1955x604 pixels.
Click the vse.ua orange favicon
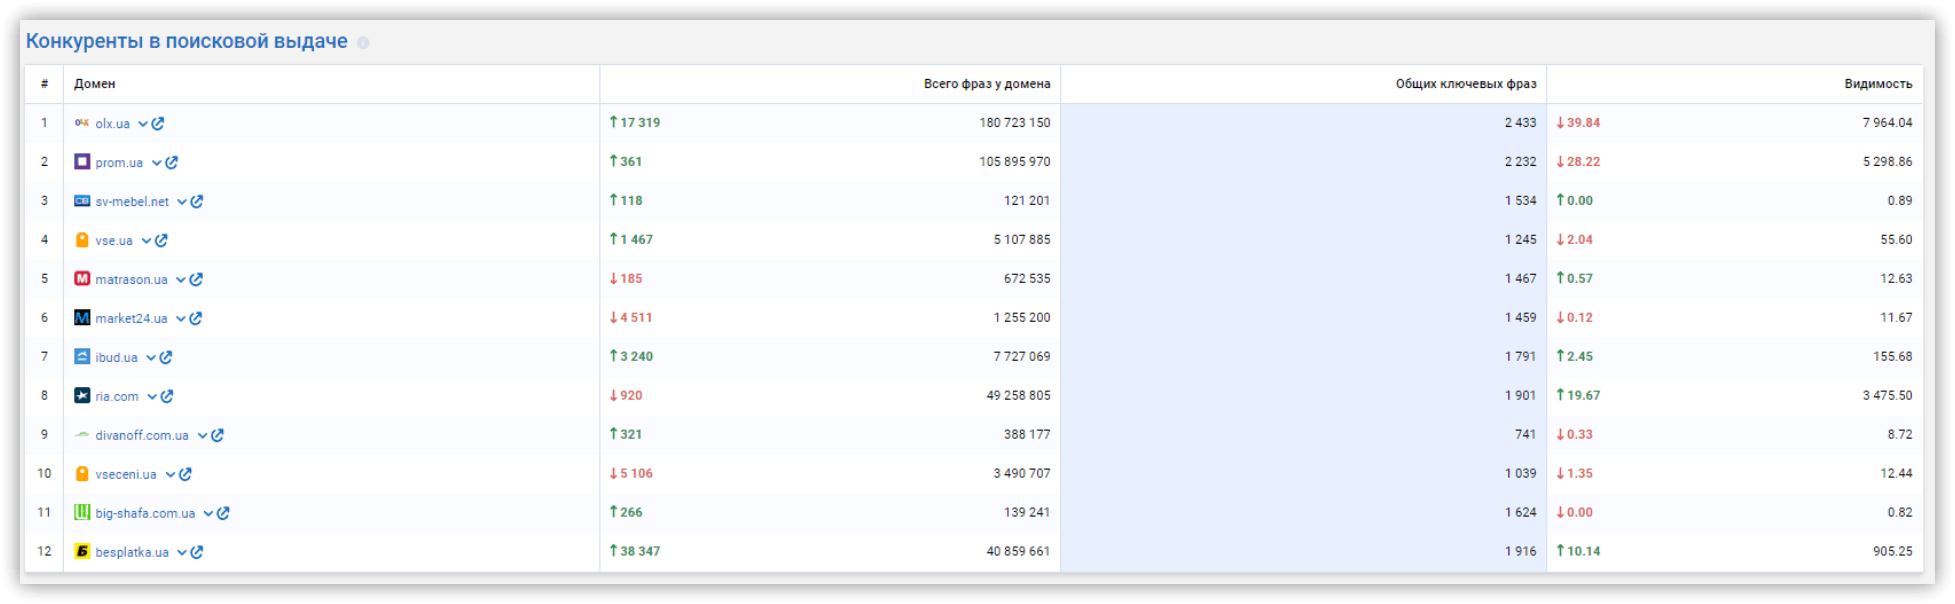82,240
